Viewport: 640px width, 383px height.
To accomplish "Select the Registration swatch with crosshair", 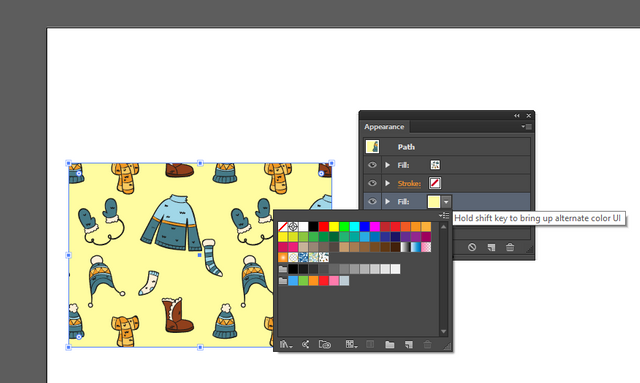I will [x=293, y=226].
